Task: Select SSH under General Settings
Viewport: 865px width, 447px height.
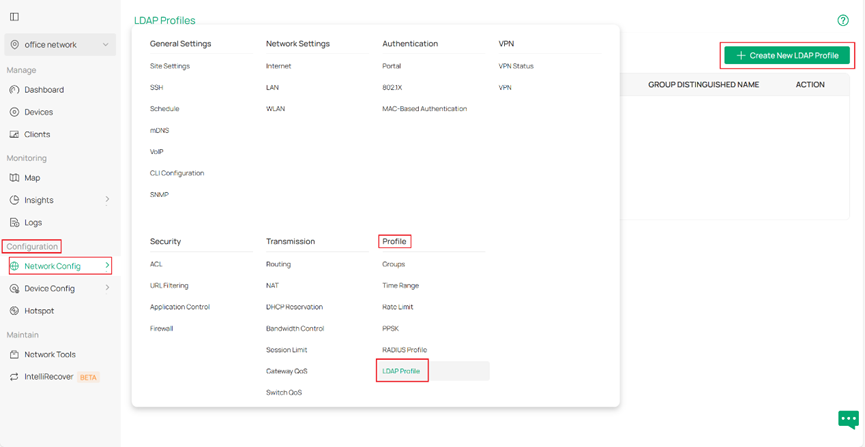Action: 157,87
